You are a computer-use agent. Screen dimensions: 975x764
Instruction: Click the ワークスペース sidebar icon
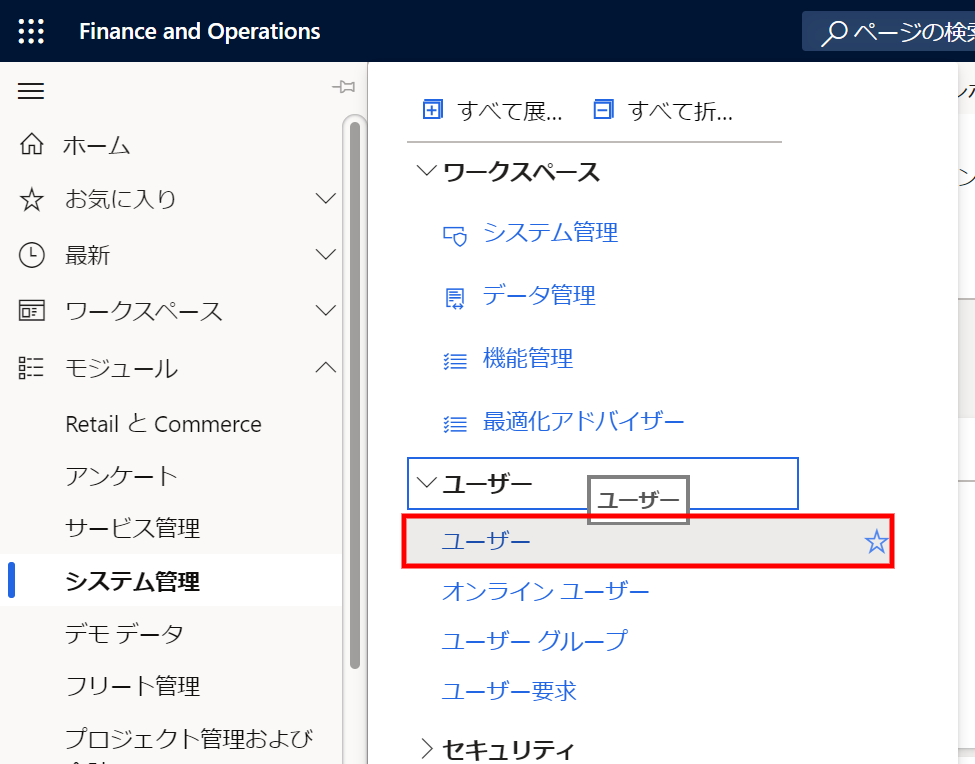tap(31, 310)
